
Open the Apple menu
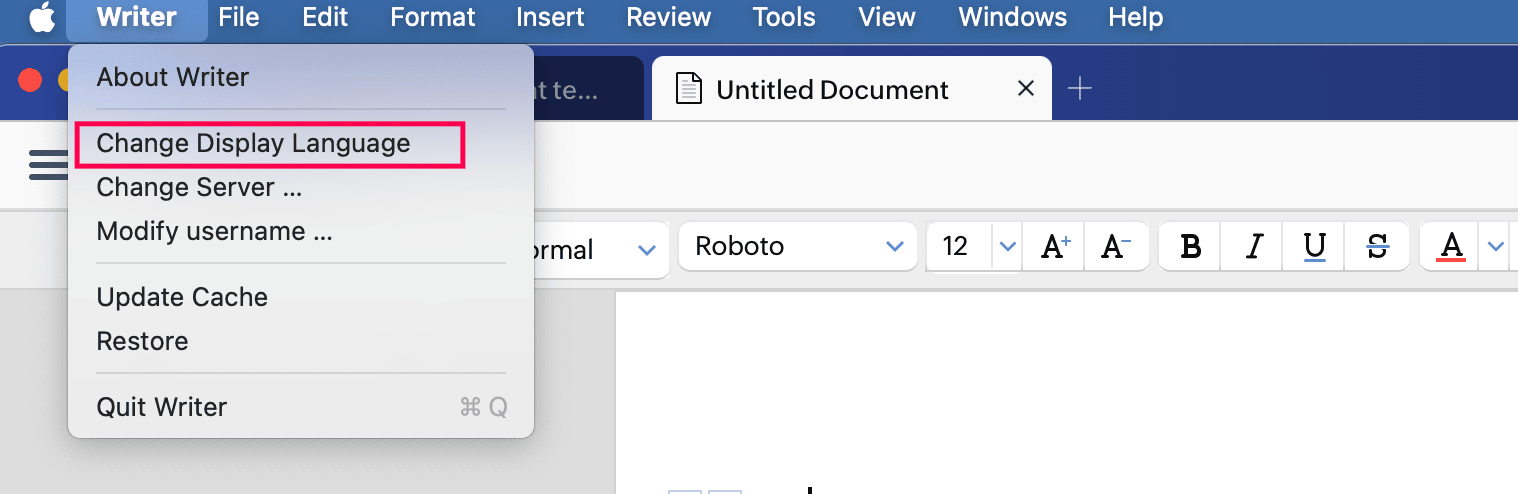pos(42,17)
